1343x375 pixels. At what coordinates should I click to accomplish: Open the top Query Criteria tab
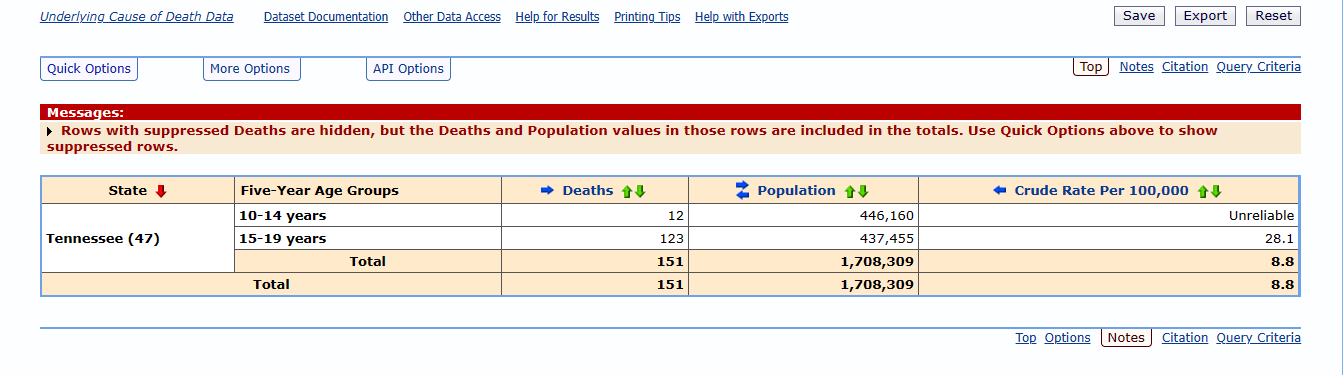pos(1259,67)
